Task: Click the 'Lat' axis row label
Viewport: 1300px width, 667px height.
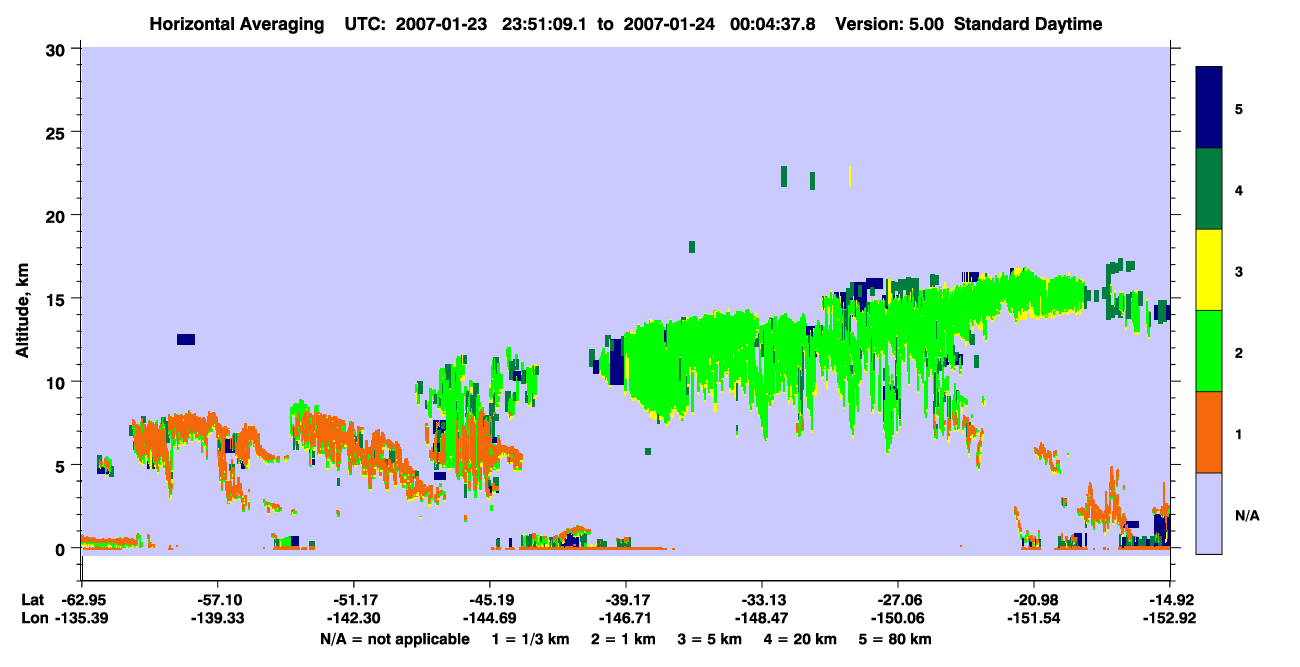Action: 33,599
